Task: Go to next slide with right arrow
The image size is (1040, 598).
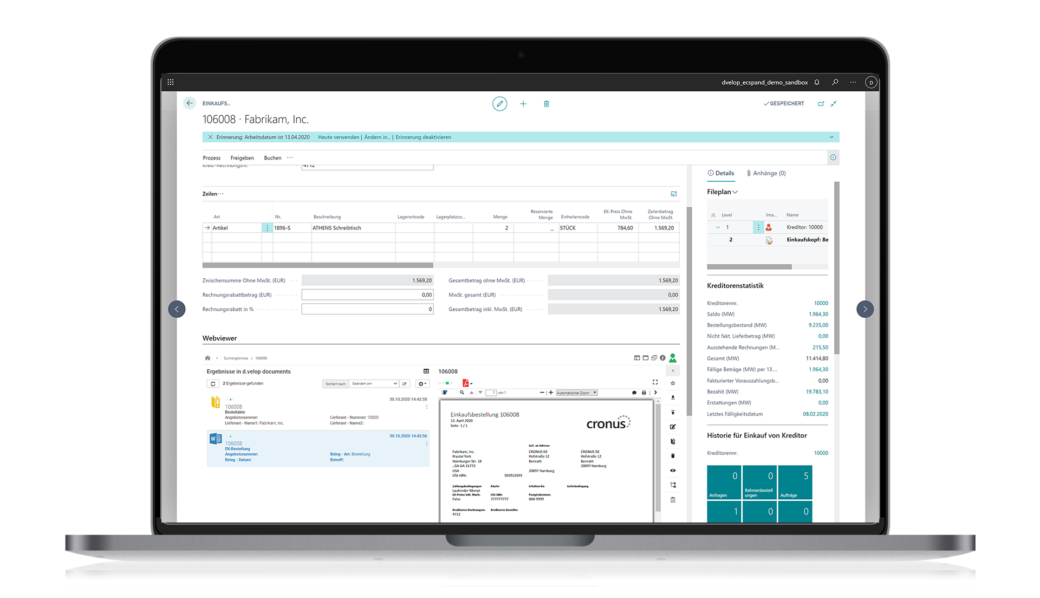Action: coord(865,309)
